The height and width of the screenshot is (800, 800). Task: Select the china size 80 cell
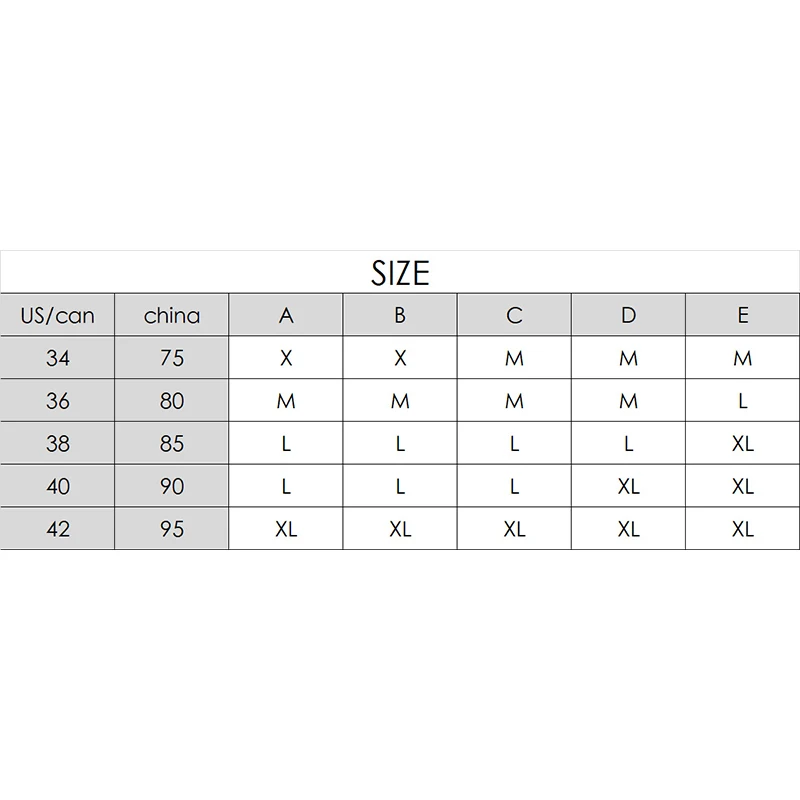171,401
